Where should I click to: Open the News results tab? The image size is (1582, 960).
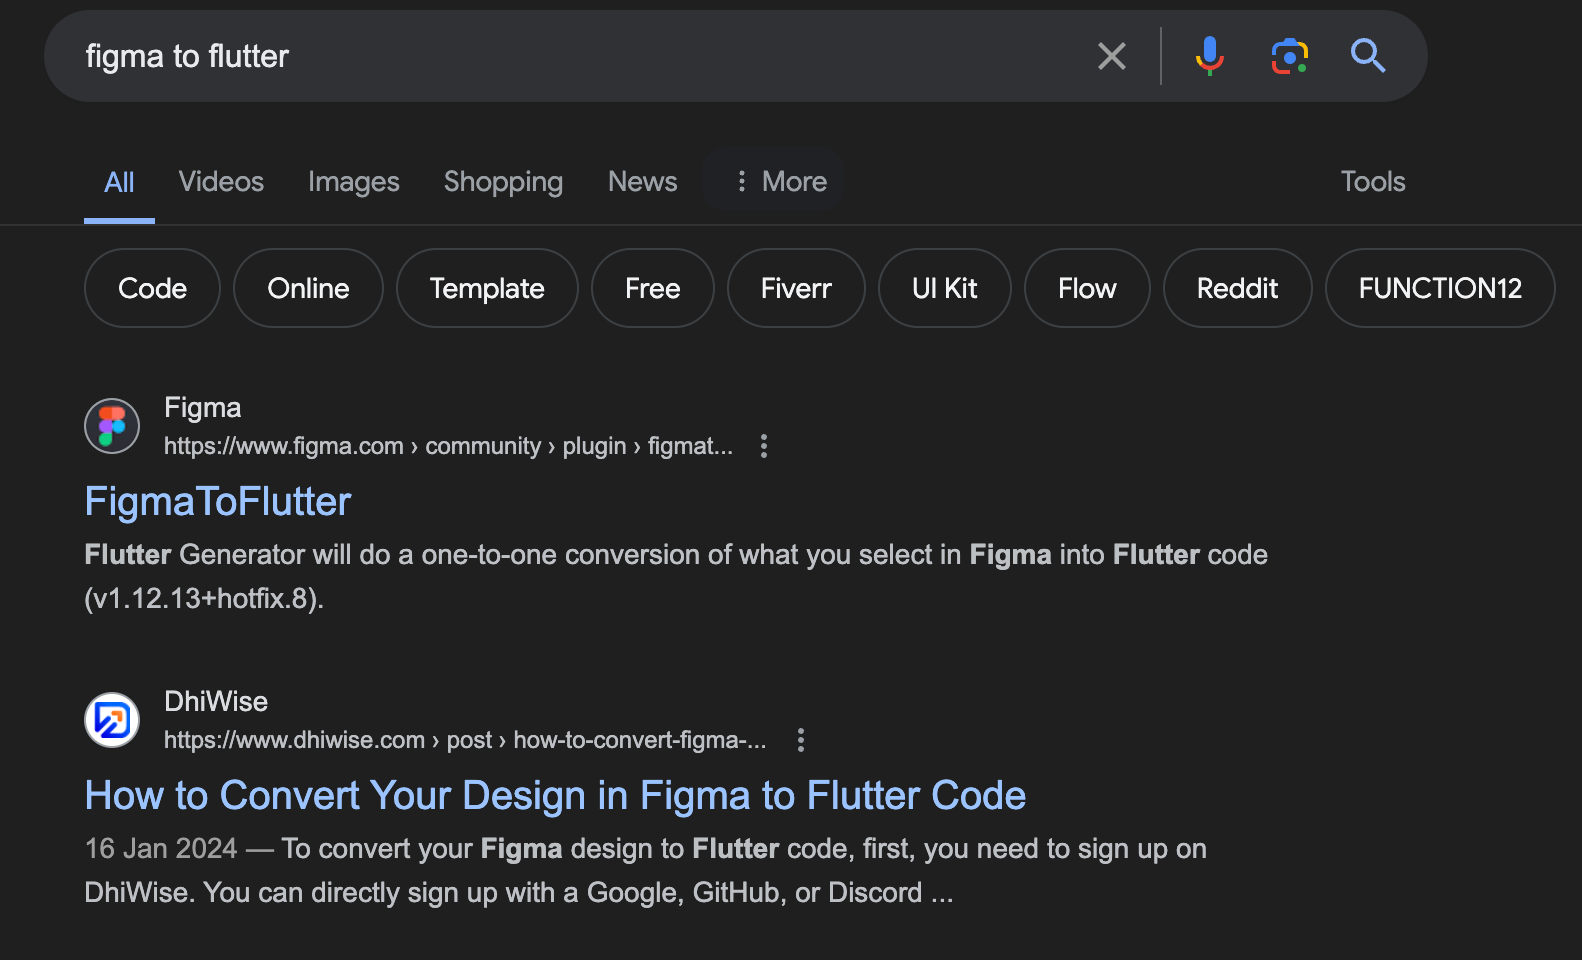coord(642,181)
